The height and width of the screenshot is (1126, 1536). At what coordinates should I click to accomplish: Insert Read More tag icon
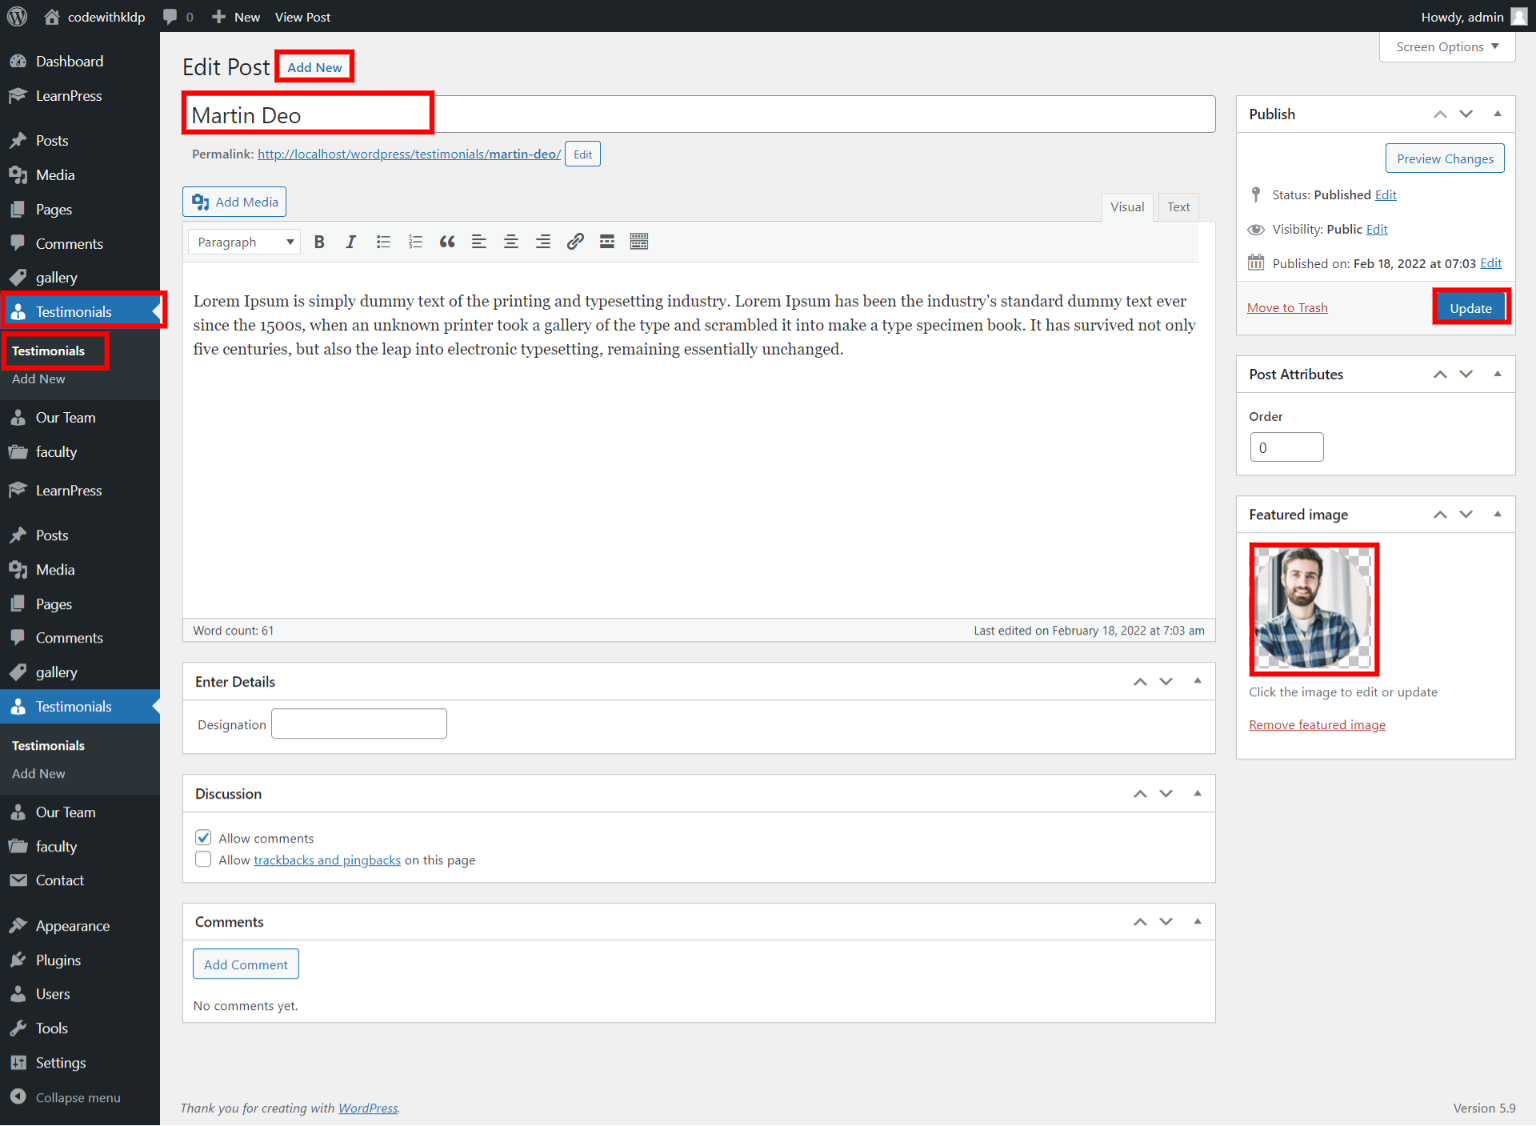coord(607,242)
